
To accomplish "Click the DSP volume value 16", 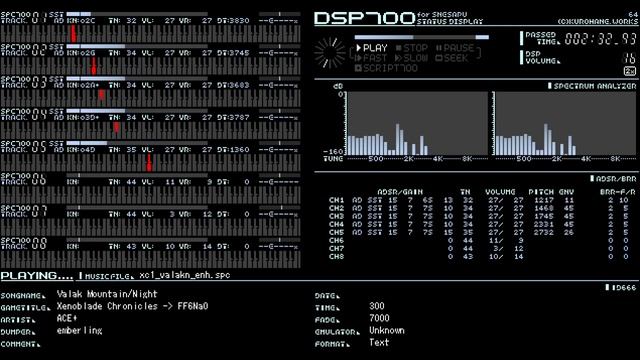I will 629,58.
